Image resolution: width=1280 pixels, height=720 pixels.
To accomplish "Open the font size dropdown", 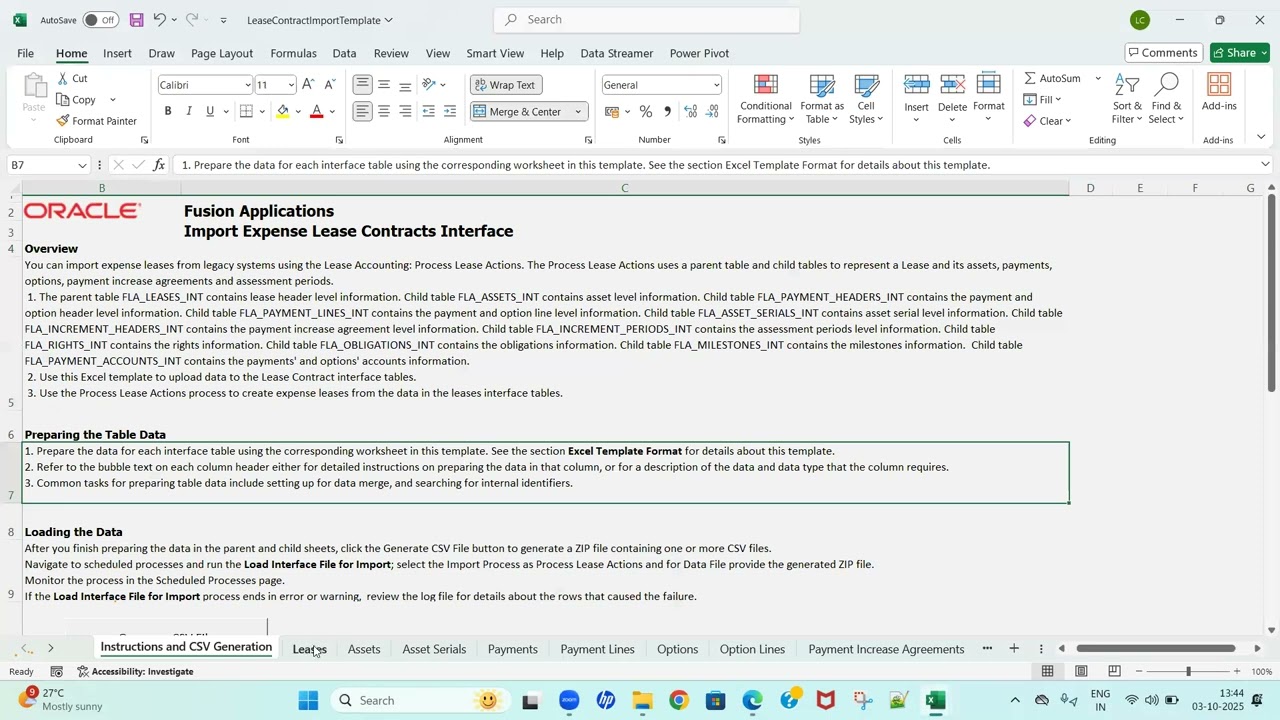I will coord(291,85).
